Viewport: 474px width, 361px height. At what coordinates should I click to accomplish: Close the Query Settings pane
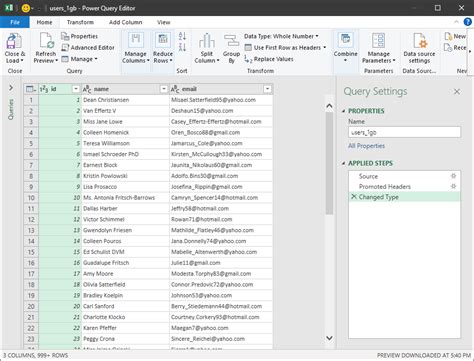pyautogui.click(x=457, y=91)
